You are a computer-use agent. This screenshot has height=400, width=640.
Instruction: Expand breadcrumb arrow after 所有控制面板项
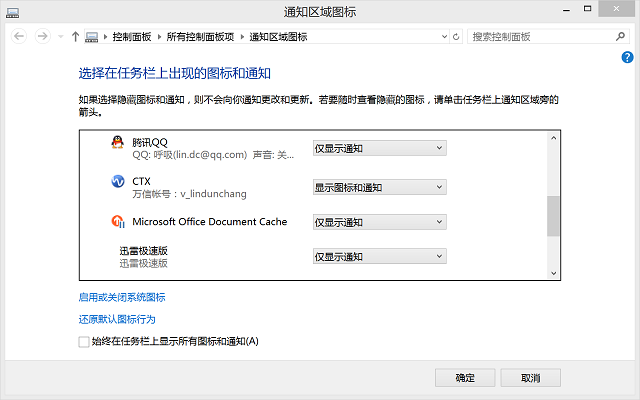[242, 37]
